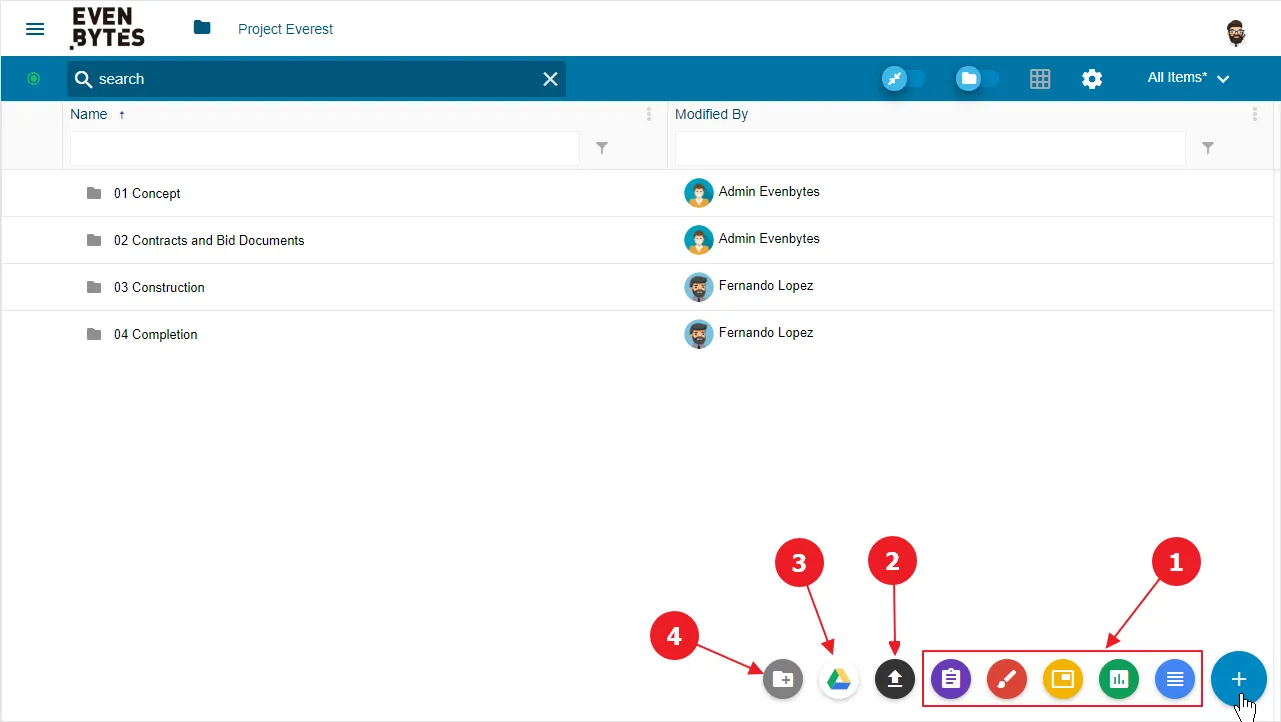Clear the search box with the X

pyautogui.click(x=550, y=79)
